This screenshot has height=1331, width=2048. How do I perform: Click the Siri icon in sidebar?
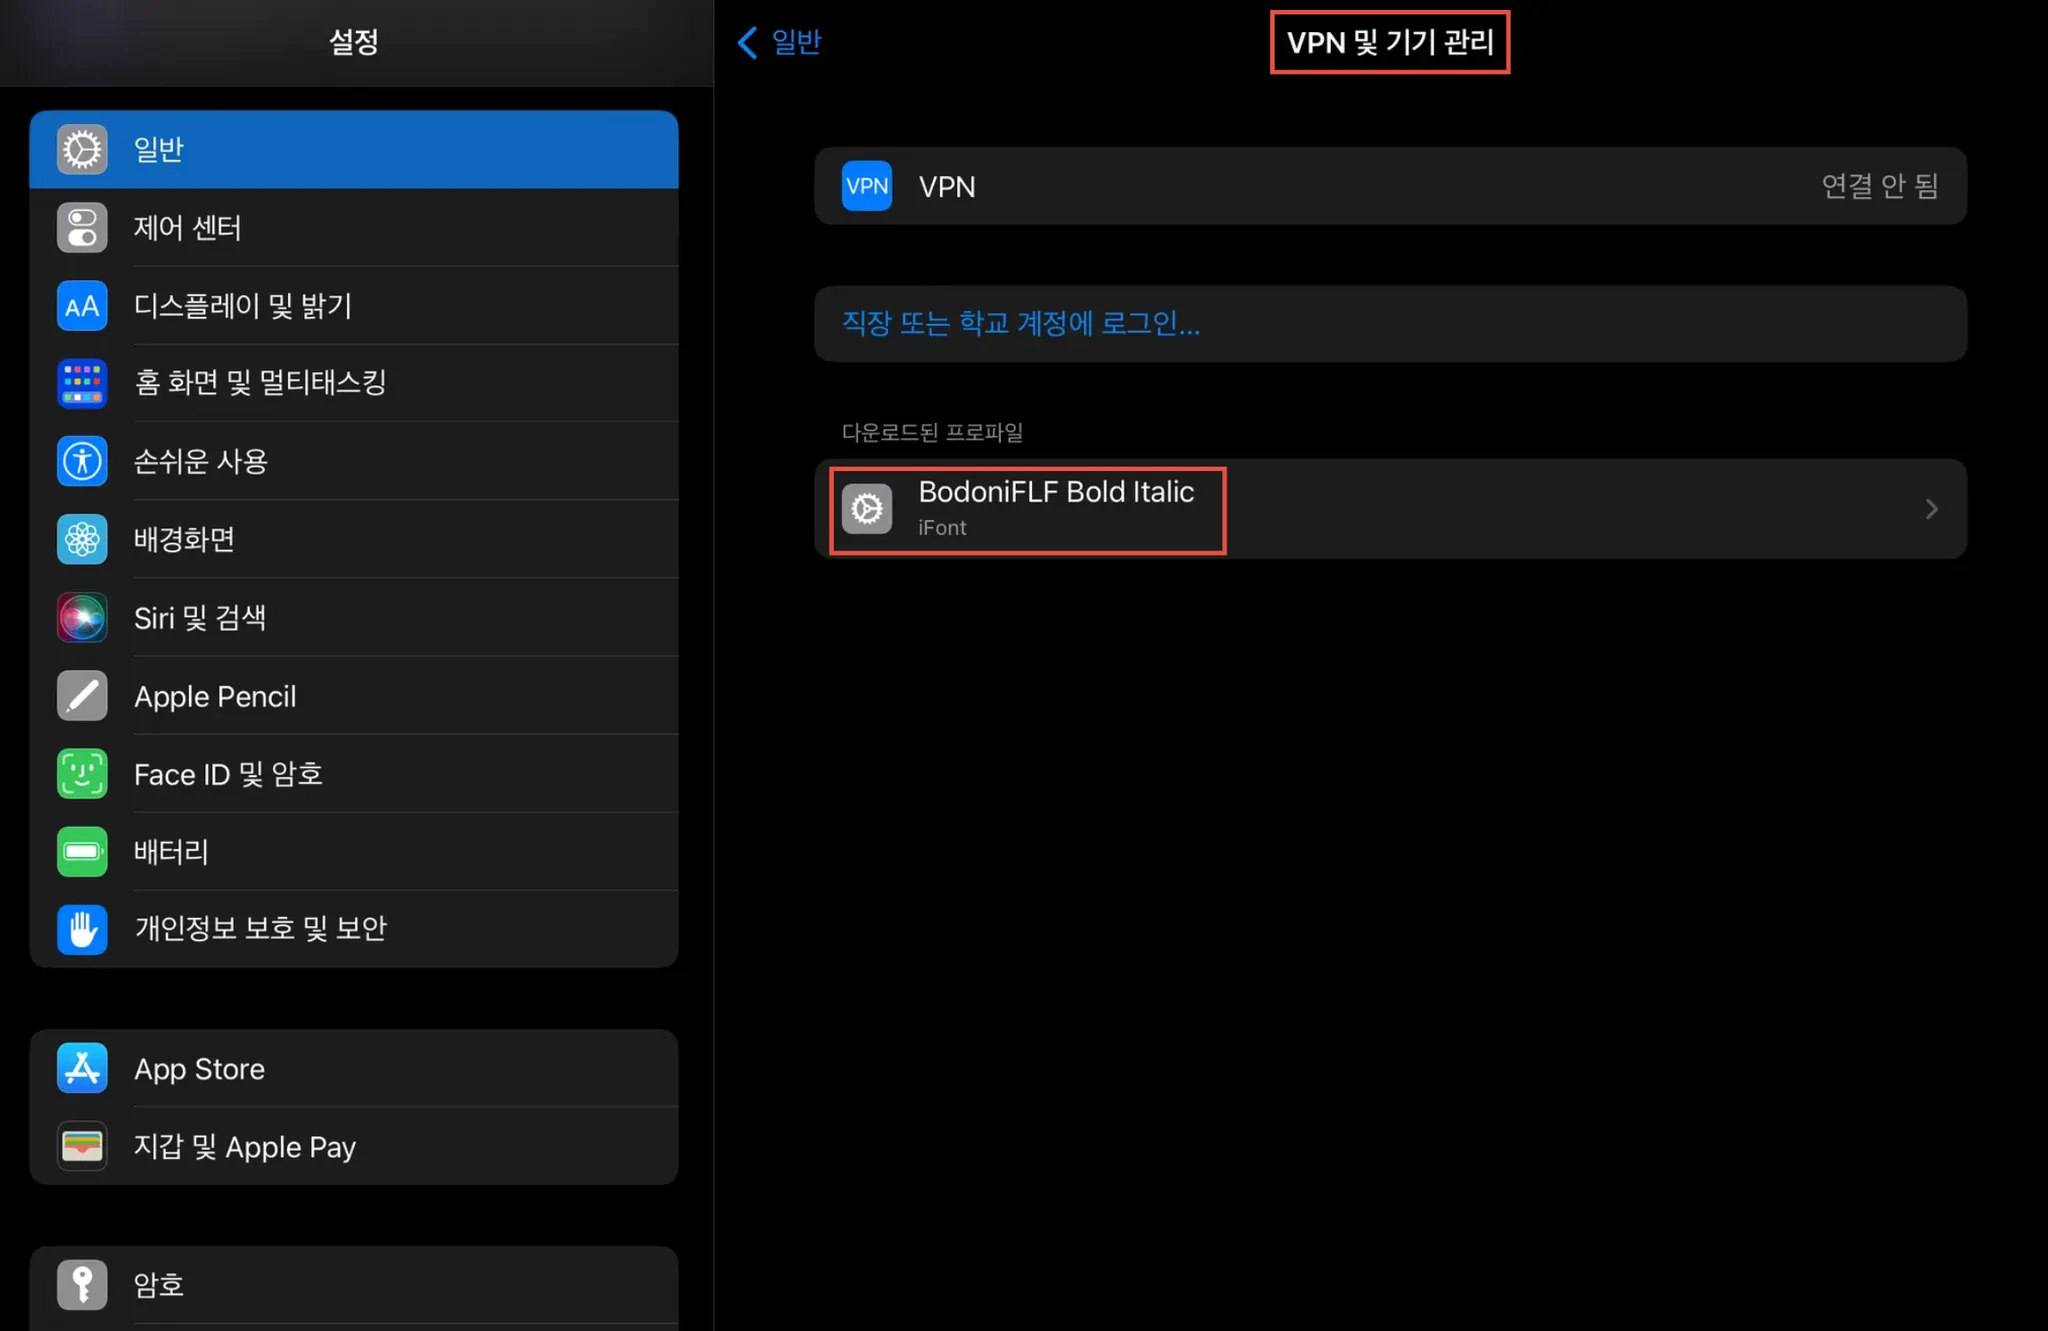82,618
